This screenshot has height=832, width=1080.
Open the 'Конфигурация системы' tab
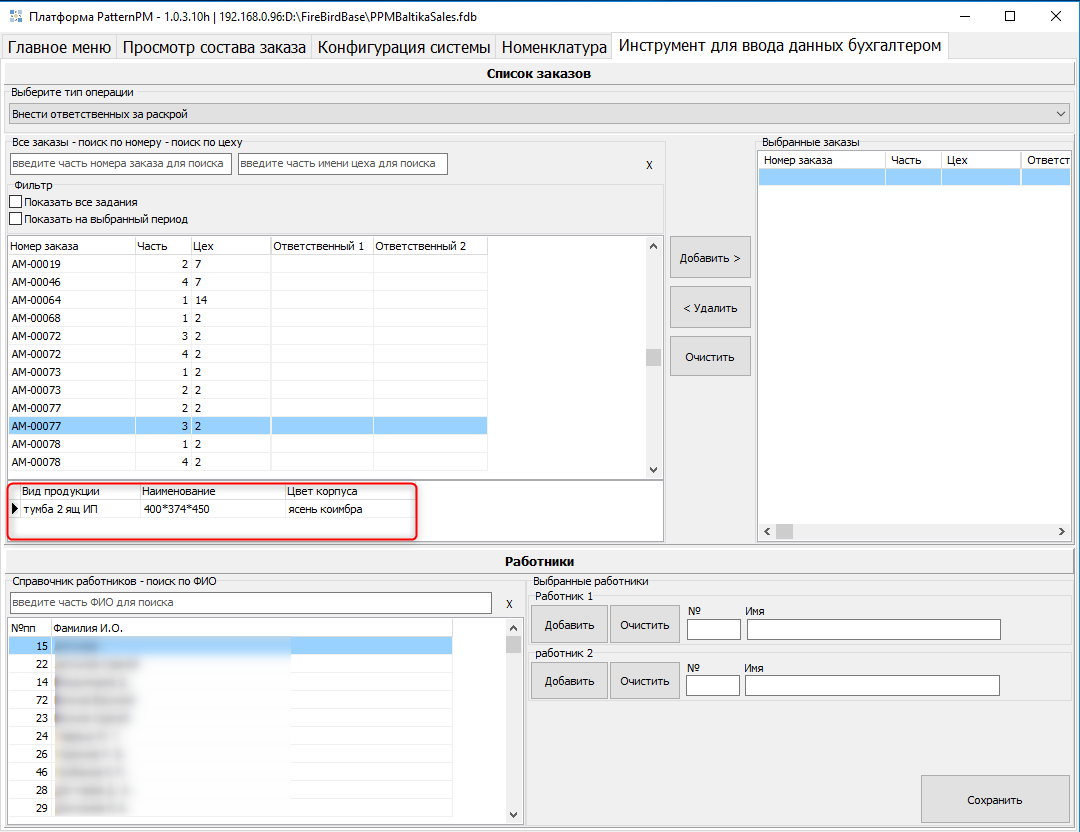point(404,47)
